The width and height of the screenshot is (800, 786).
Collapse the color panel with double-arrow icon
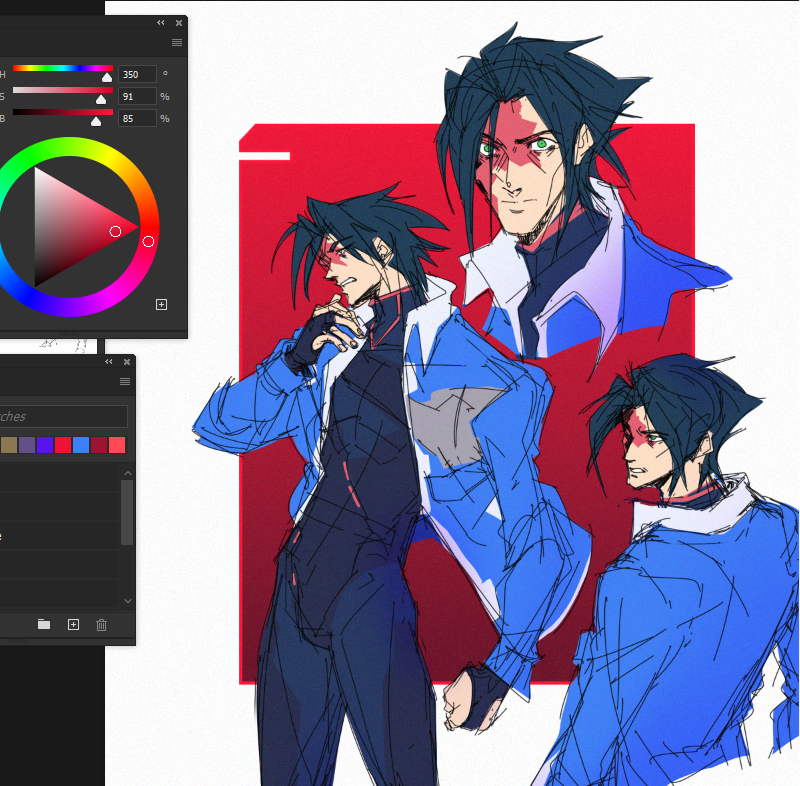pos(161,22)
